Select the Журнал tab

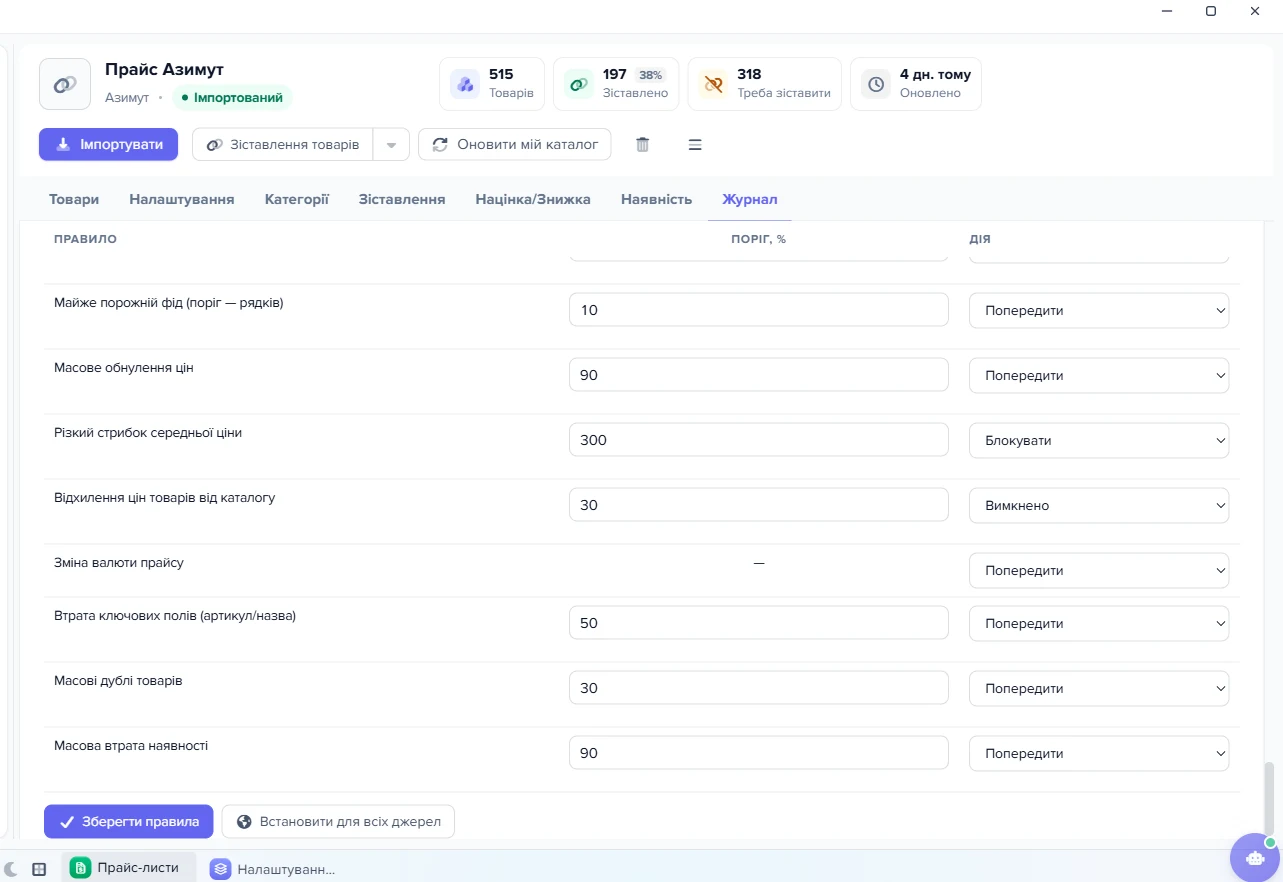tap(750, 199)
